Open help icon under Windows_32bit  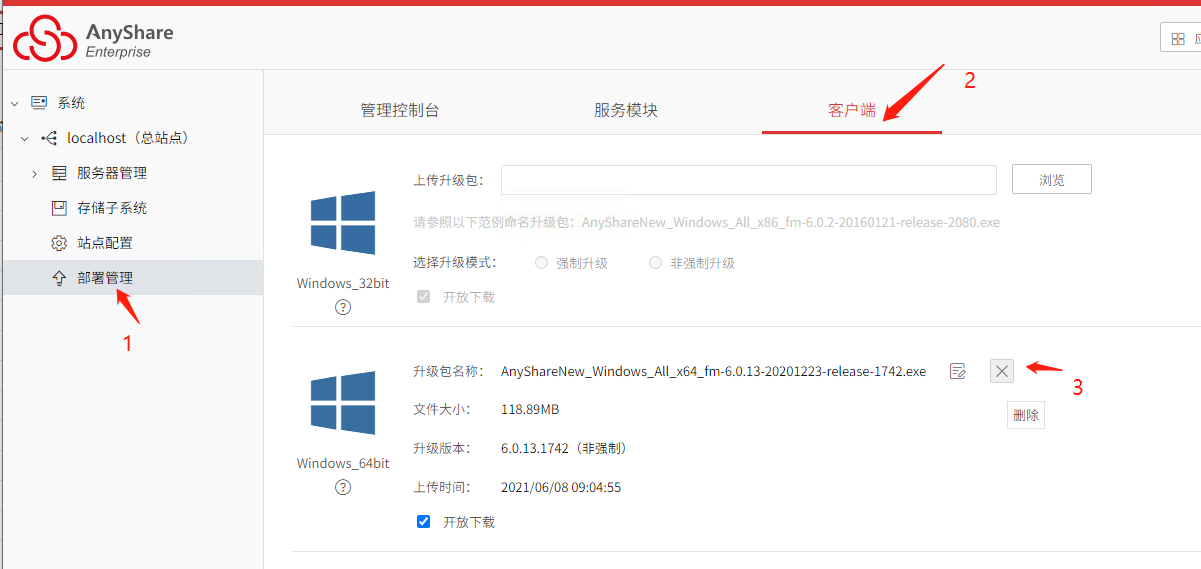tap(343, 307)
